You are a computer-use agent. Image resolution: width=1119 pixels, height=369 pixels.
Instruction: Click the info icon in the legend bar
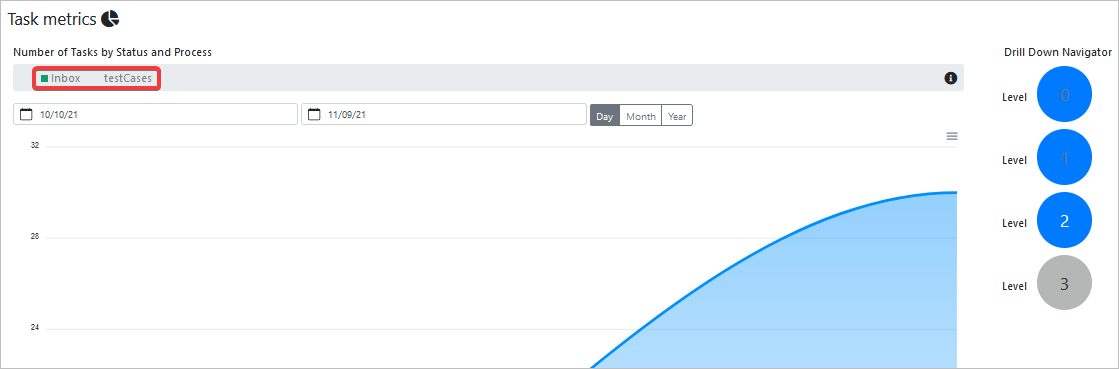950,78
